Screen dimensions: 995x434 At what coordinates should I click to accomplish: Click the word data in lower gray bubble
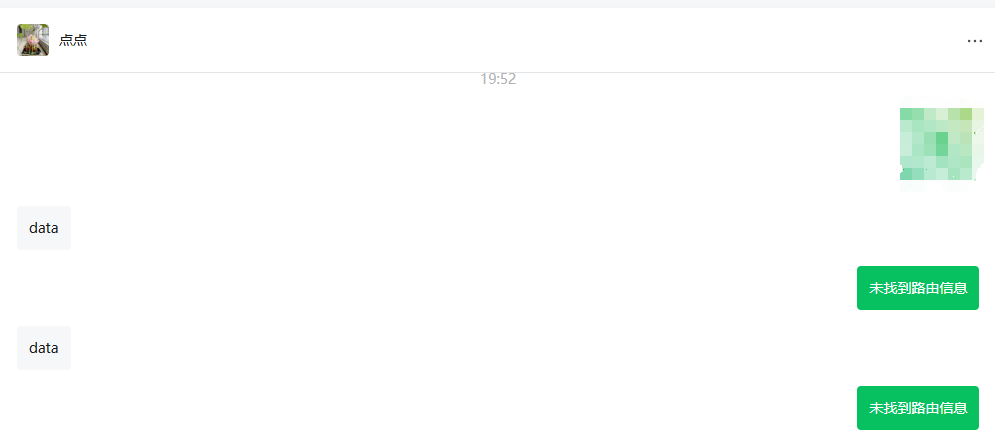point(44,348)
